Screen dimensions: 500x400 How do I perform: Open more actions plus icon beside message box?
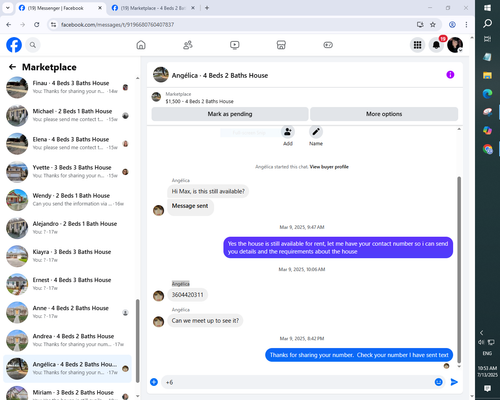click(x=154, y=382)
